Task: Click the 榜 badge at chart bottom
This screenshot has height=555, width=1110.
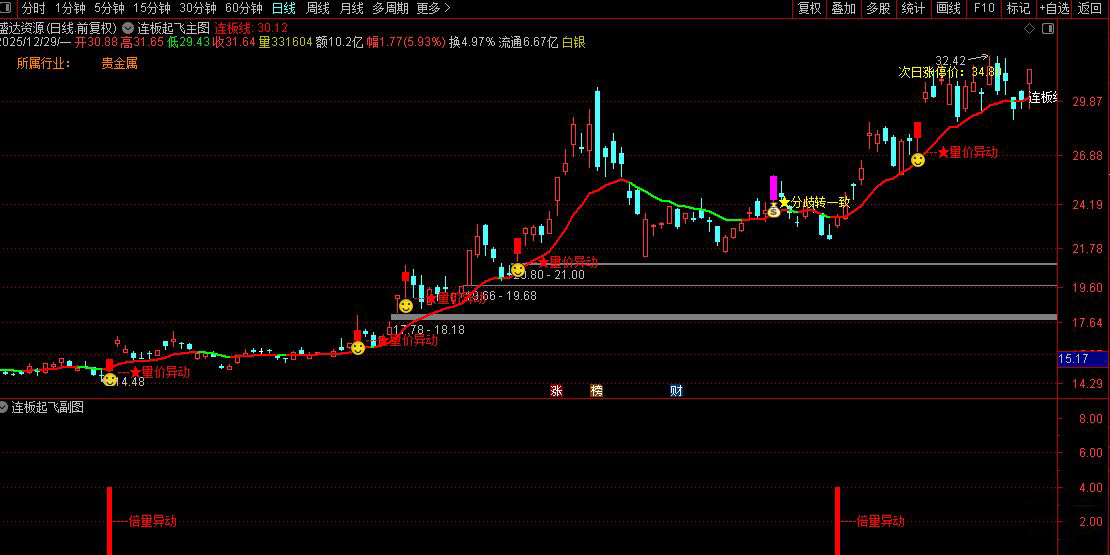Action: coord(596,390)
